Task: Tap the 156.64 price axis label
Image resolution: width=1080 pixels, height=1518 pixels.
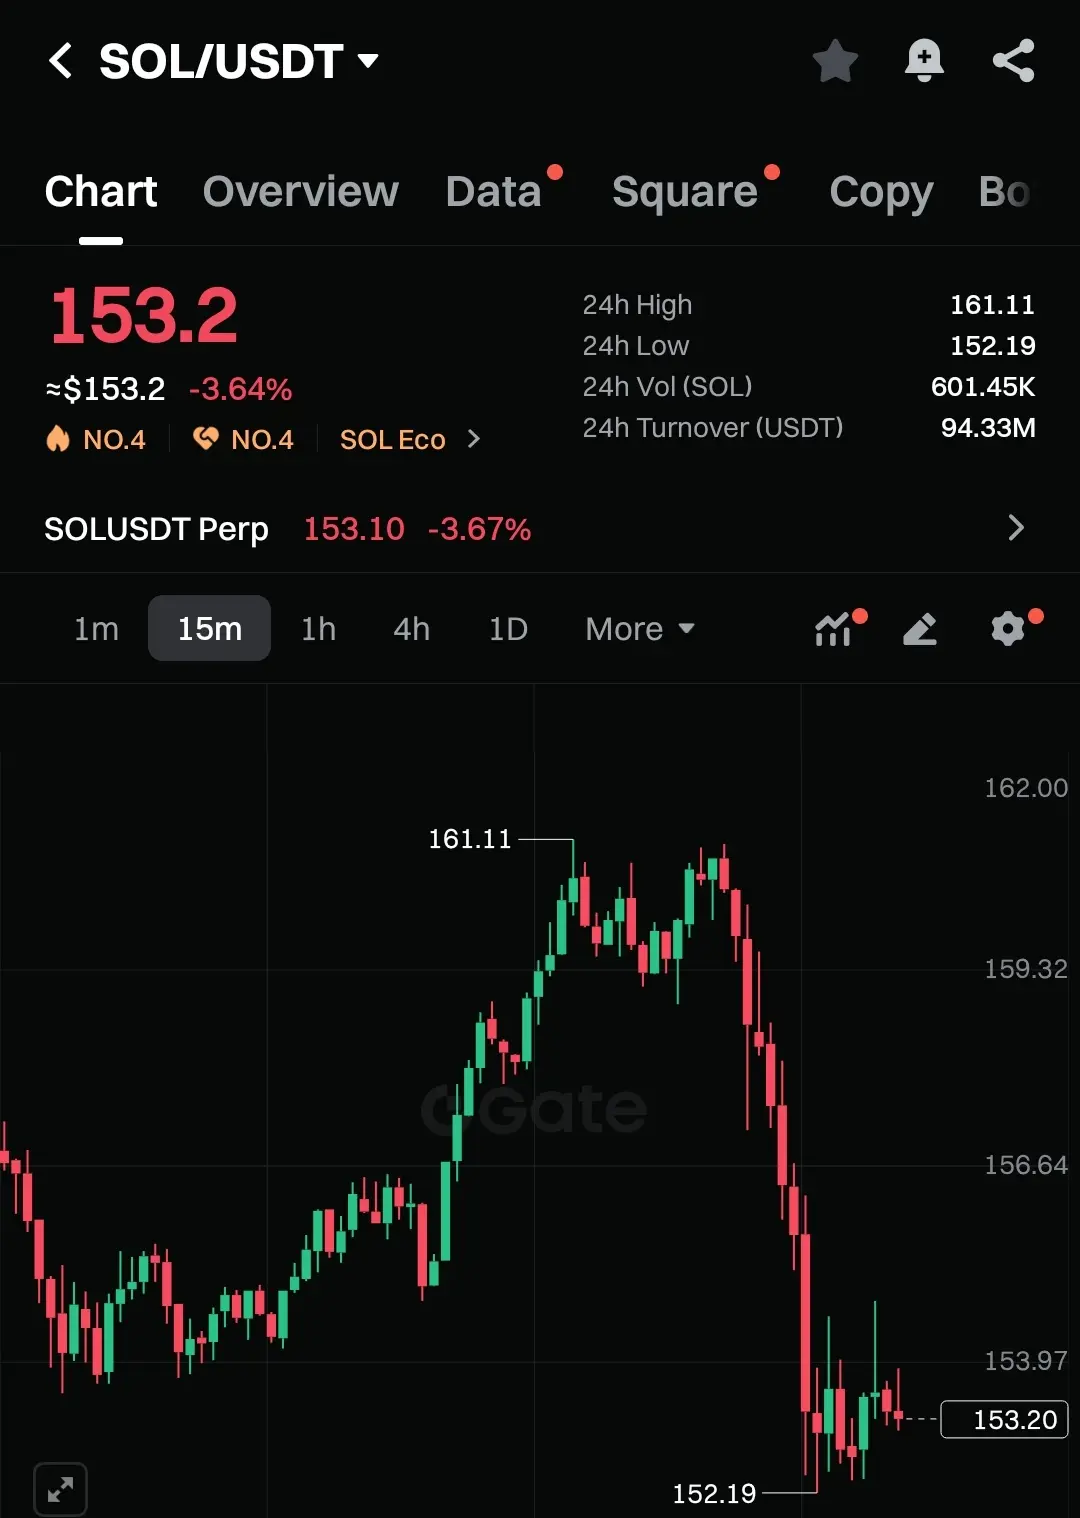Action: 1026,1165
